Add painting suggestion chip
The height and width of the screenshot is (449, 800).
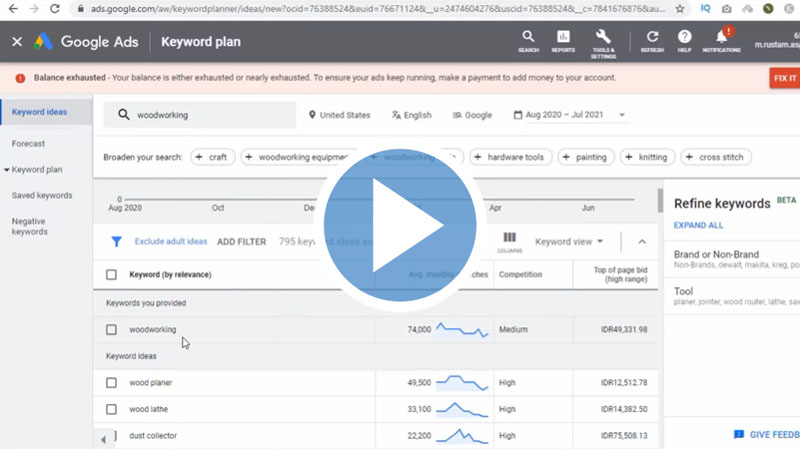click(585, 157)
